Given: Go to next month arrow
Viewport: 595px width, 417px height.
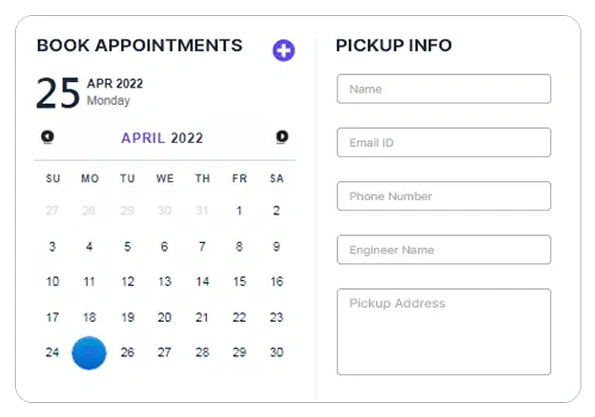Looking at the screenshot, I should [x=282, y=137].
